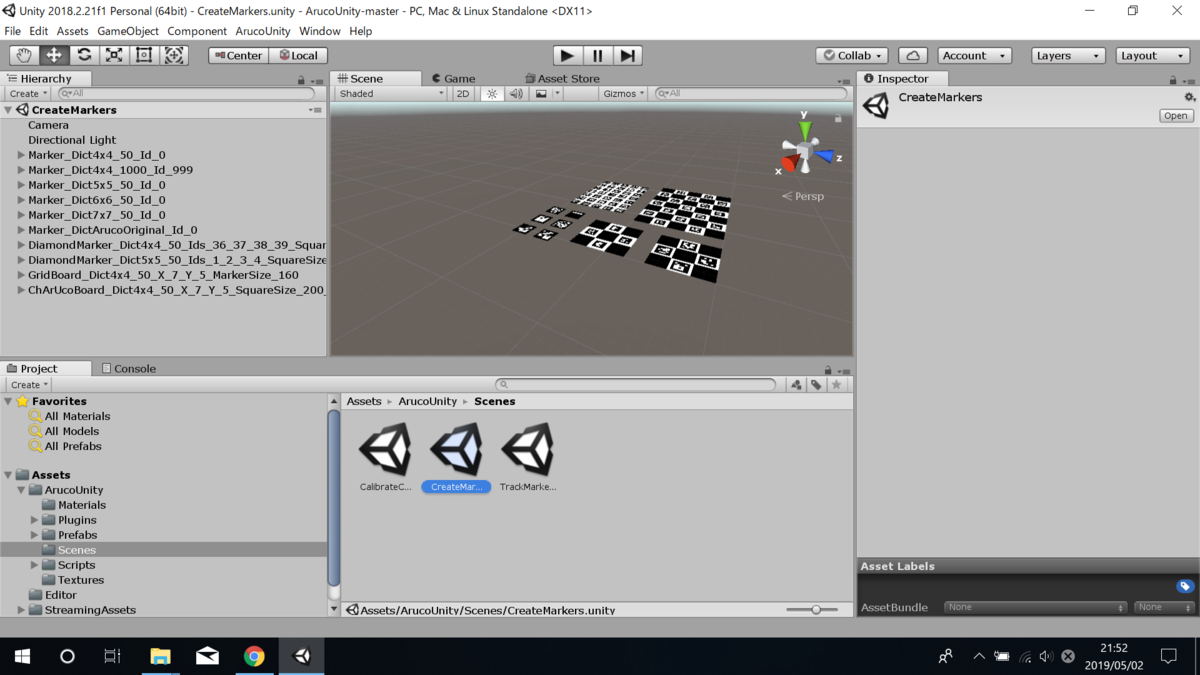Select the Move tool
The height and width of the screenshot is (675, 1200).
coord(53,55)
